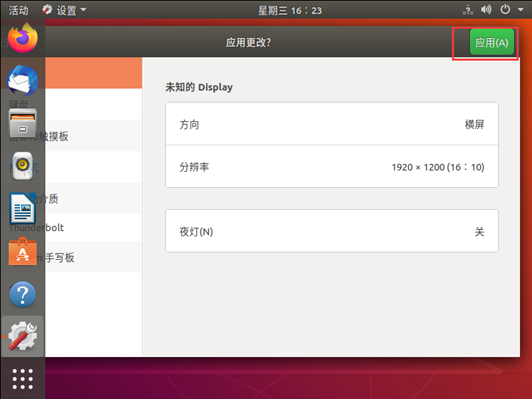Viewport: 532px width, 399px height.
Task: Click the volume speaker icon in top bar
Action: pyautogui.click(x=486, y=10)
